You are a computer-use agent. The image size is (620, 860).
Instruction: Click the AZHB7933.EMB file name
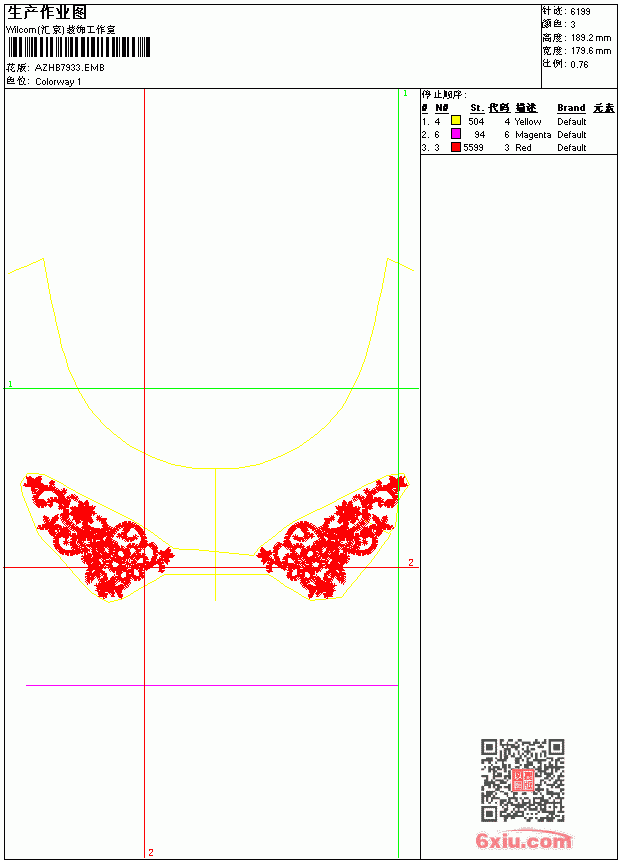coord(70,68)
